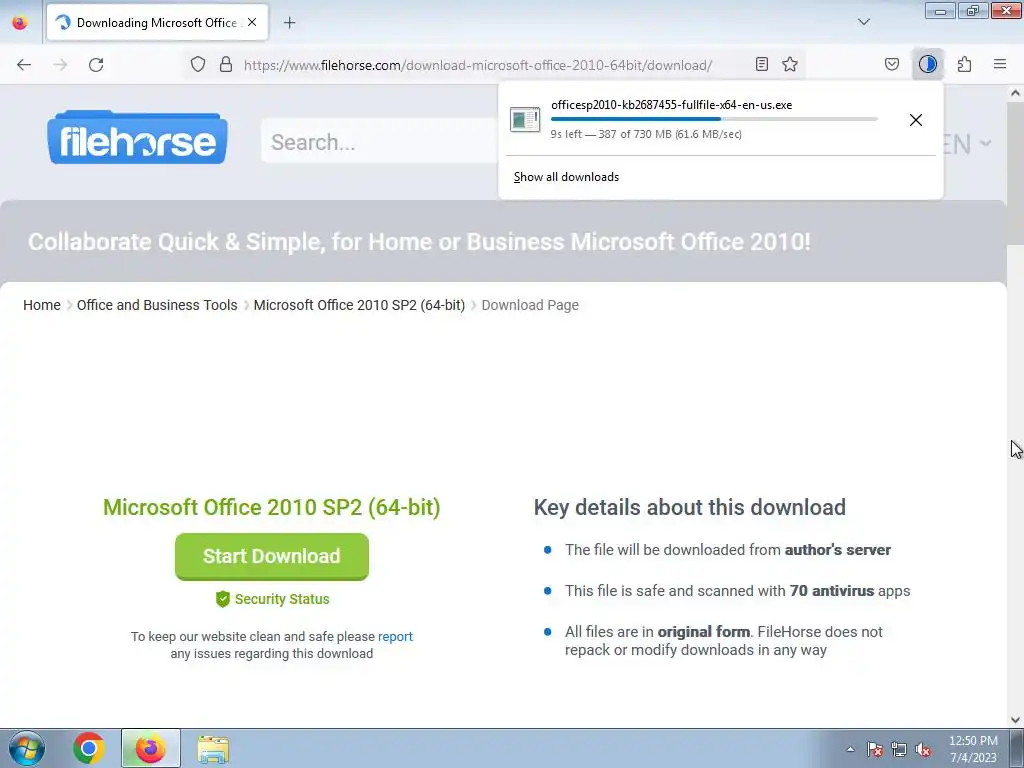
Task: Click the vertical scrollbar thumb
Action: tap(1016, 174)
